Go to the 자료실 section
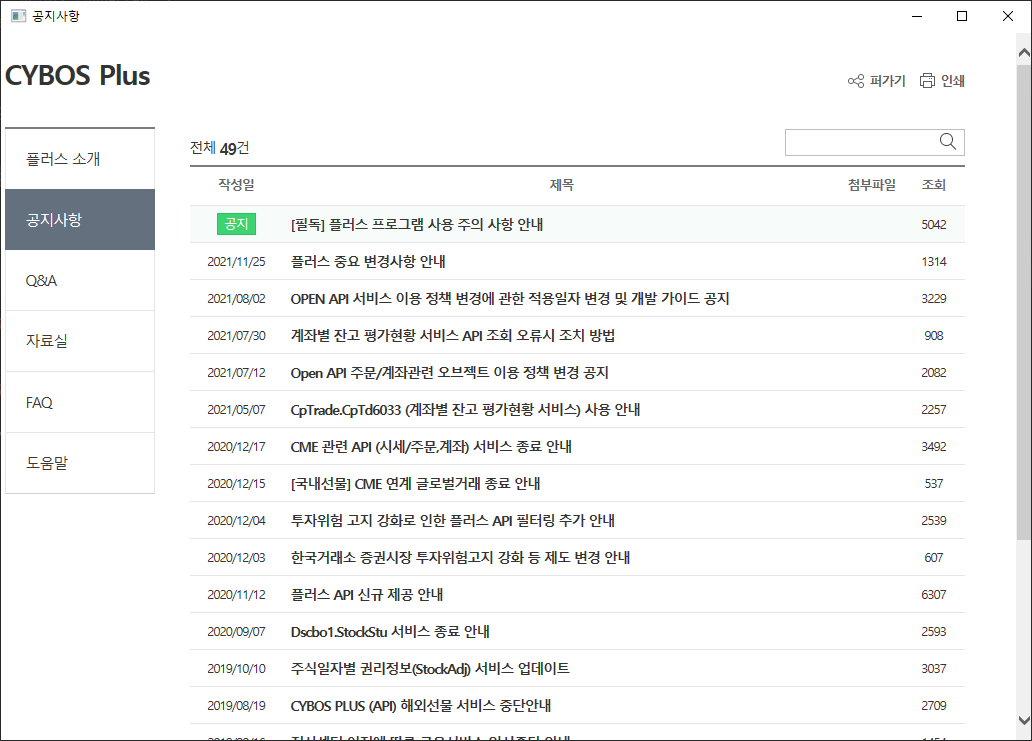The image size is (1032, 741). (x=80, y=341)
